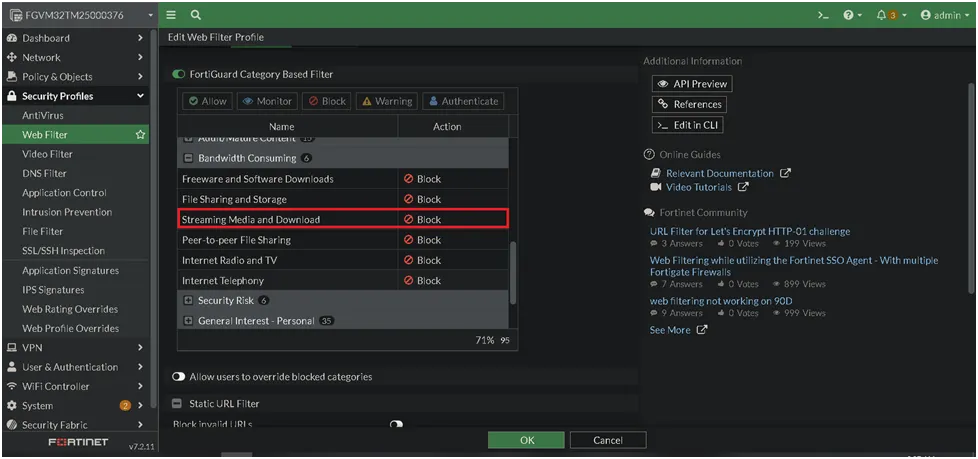The width and height of the screenshot is (978, 459).
Task: Set selected category action to Warning
Action: (x=387, y=101)
